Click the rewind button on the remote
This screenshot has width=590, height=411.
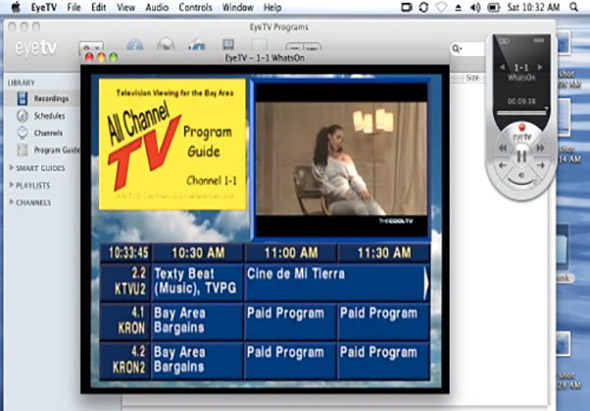pos(503,148)
